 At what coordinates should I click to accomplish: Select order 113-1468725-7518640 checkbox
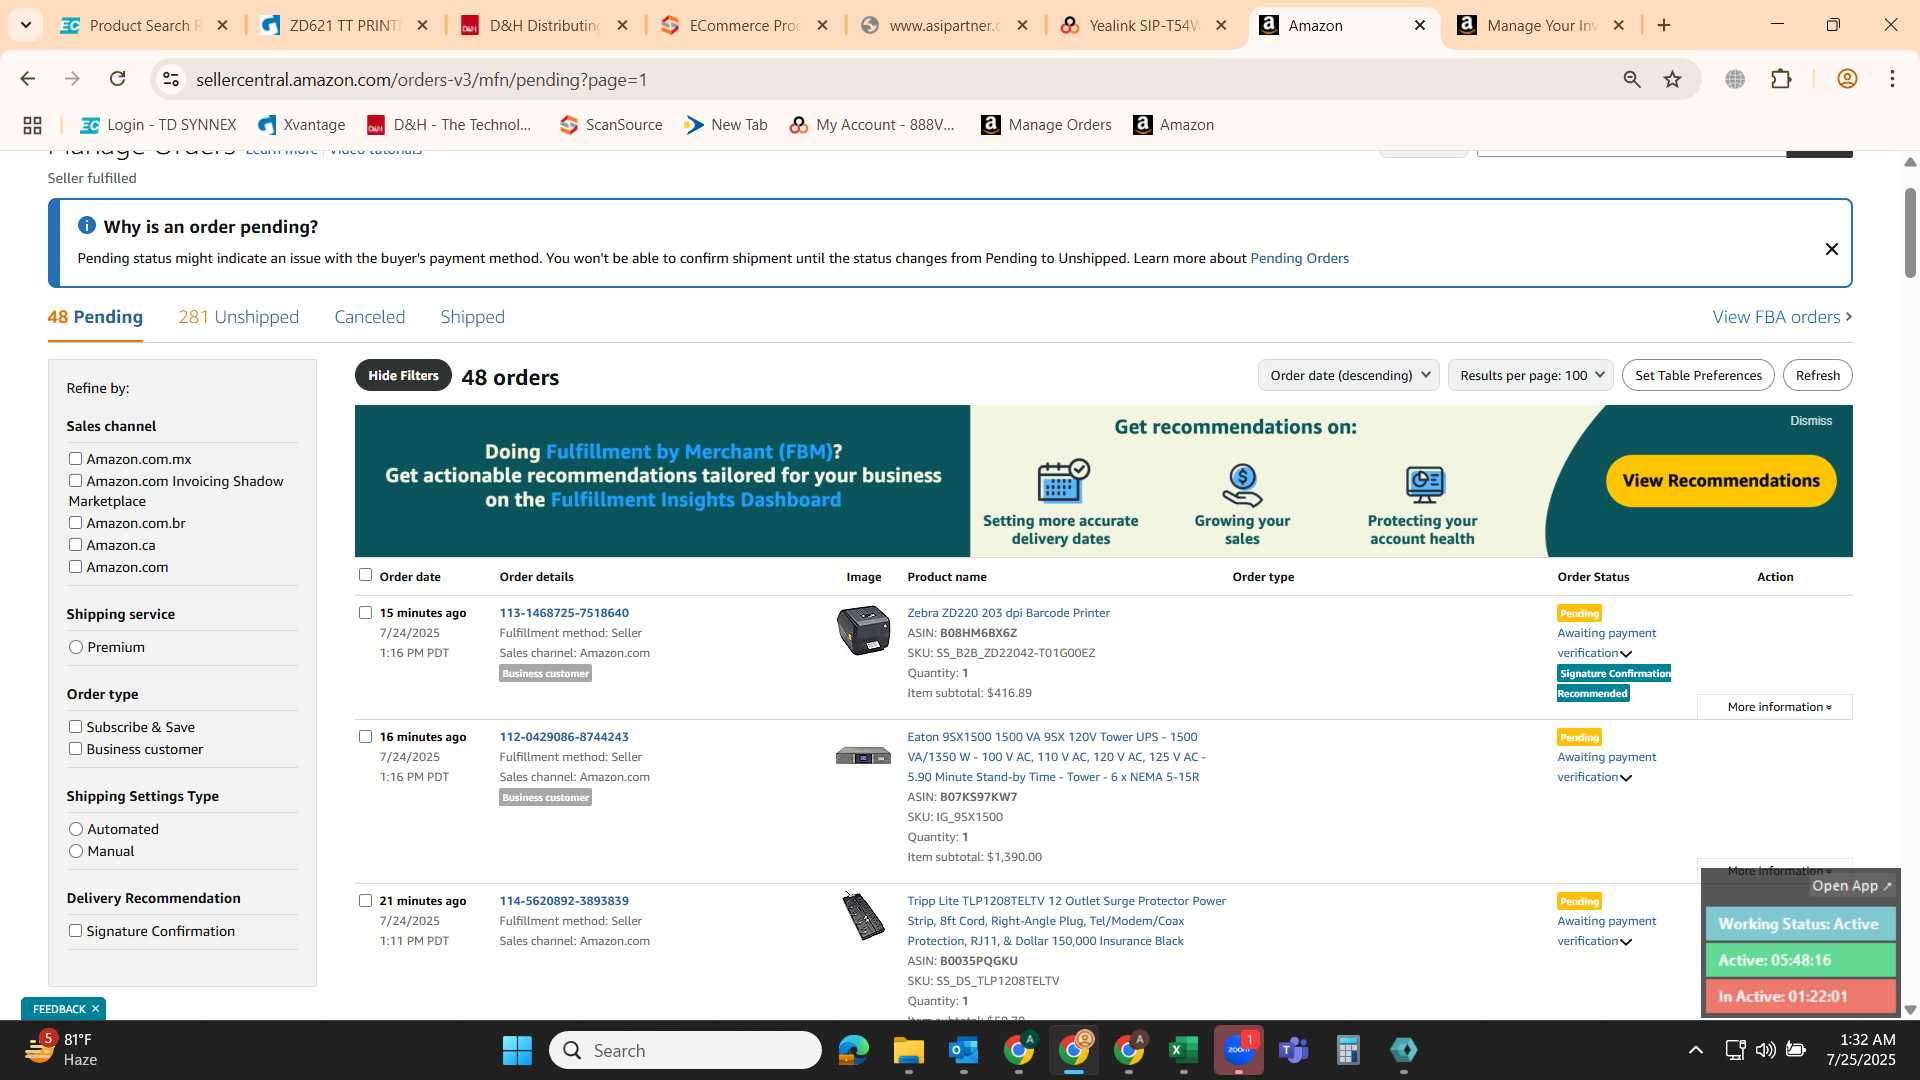pos(365,613)
